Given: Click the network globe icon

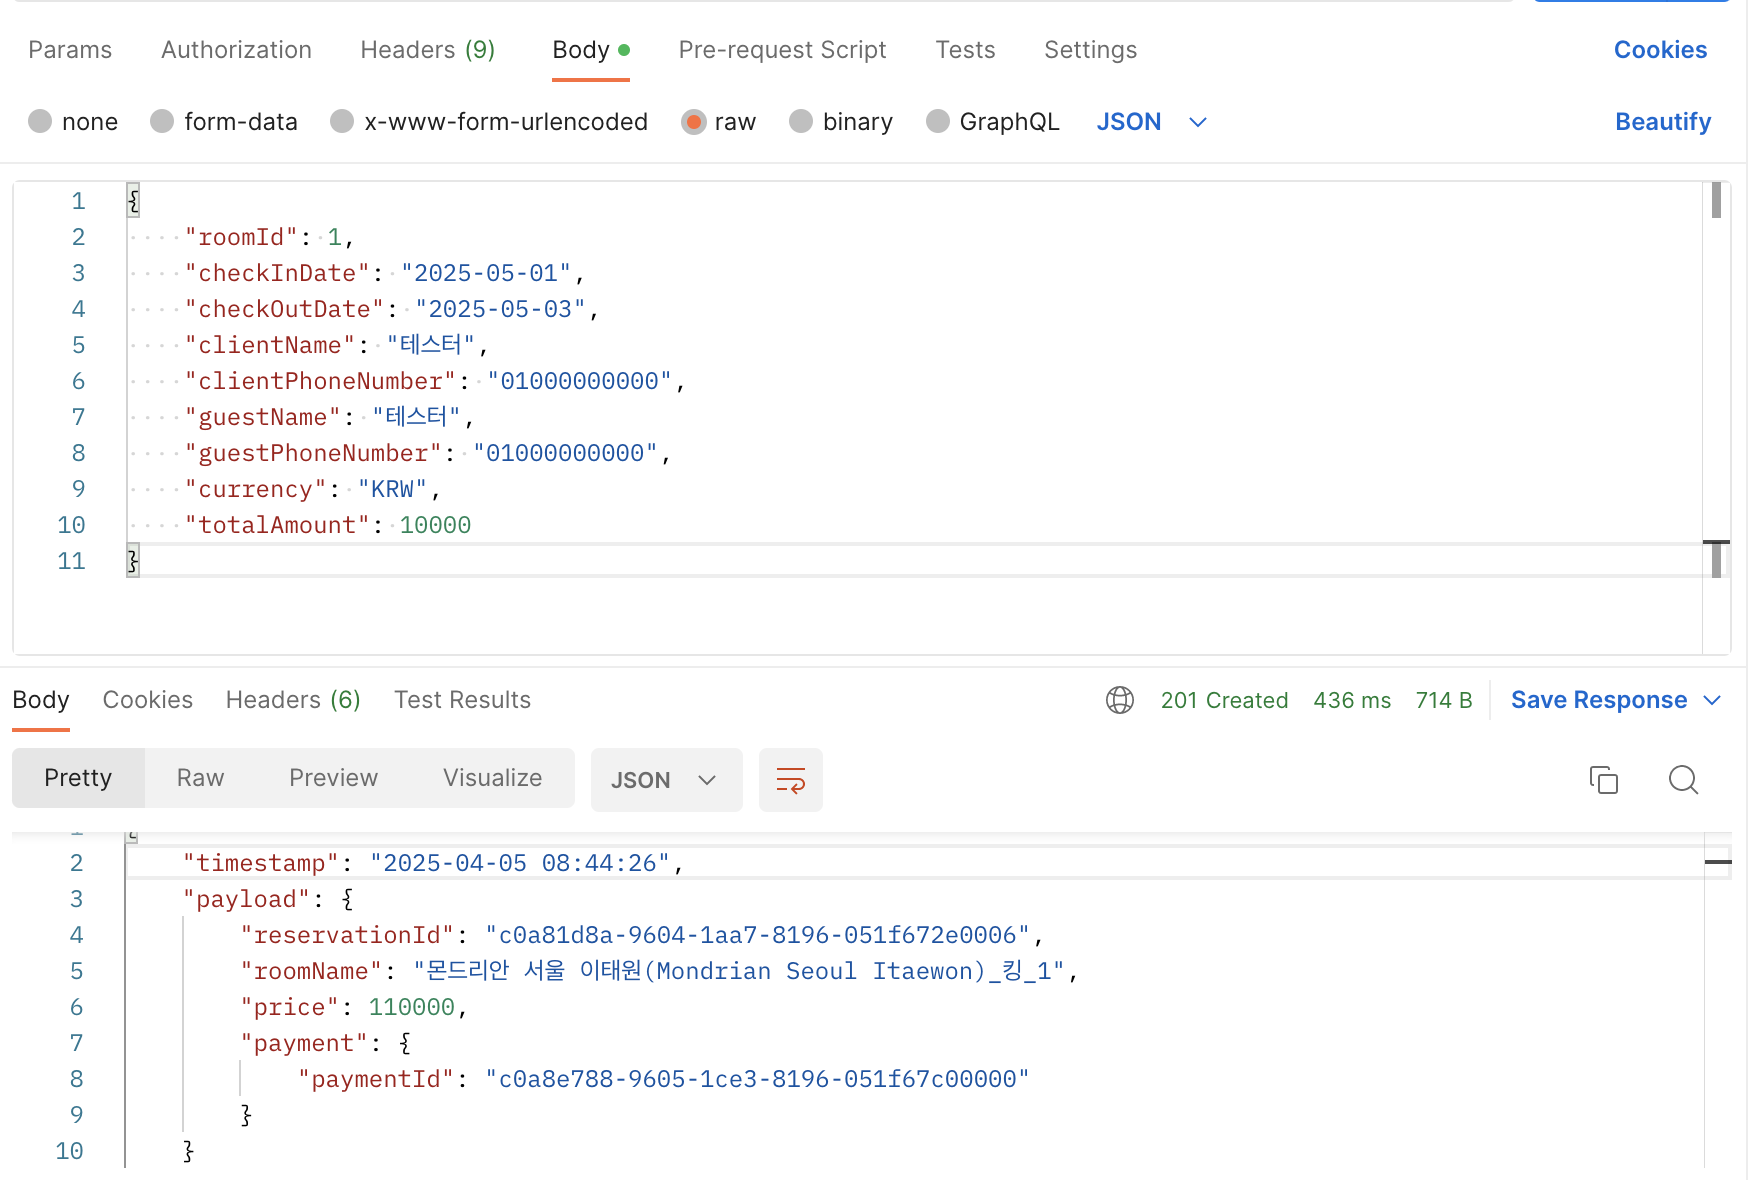Looking at the screenshot, I should point(1120,700).
